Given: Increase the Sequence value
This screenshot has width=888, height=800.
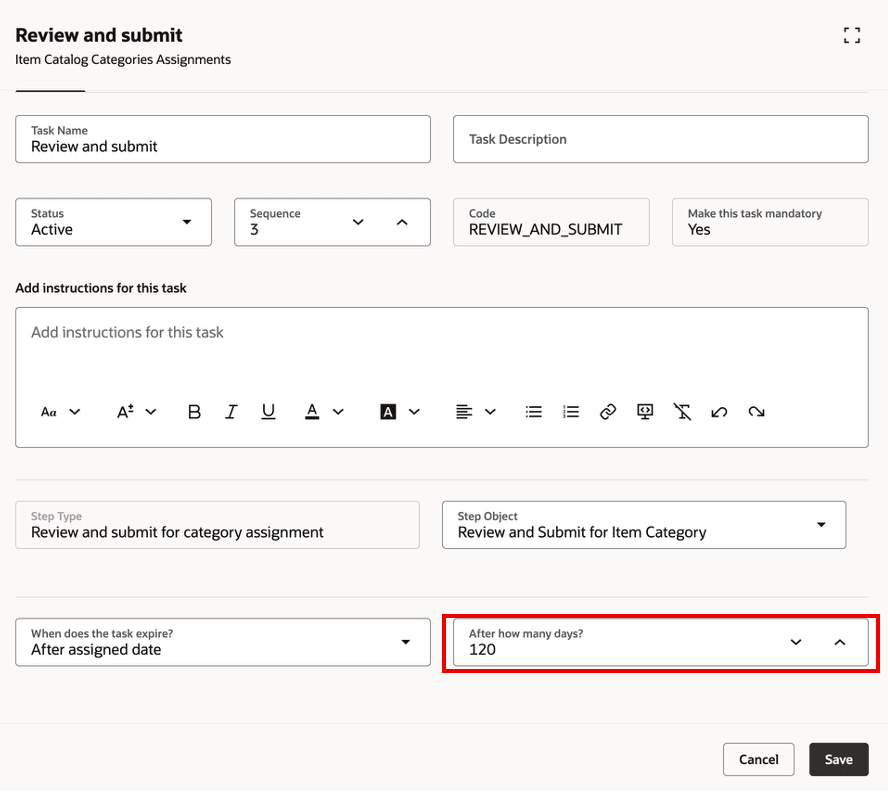Looking at the screenshot, I should pyautogui.click(x=402, y=222).
